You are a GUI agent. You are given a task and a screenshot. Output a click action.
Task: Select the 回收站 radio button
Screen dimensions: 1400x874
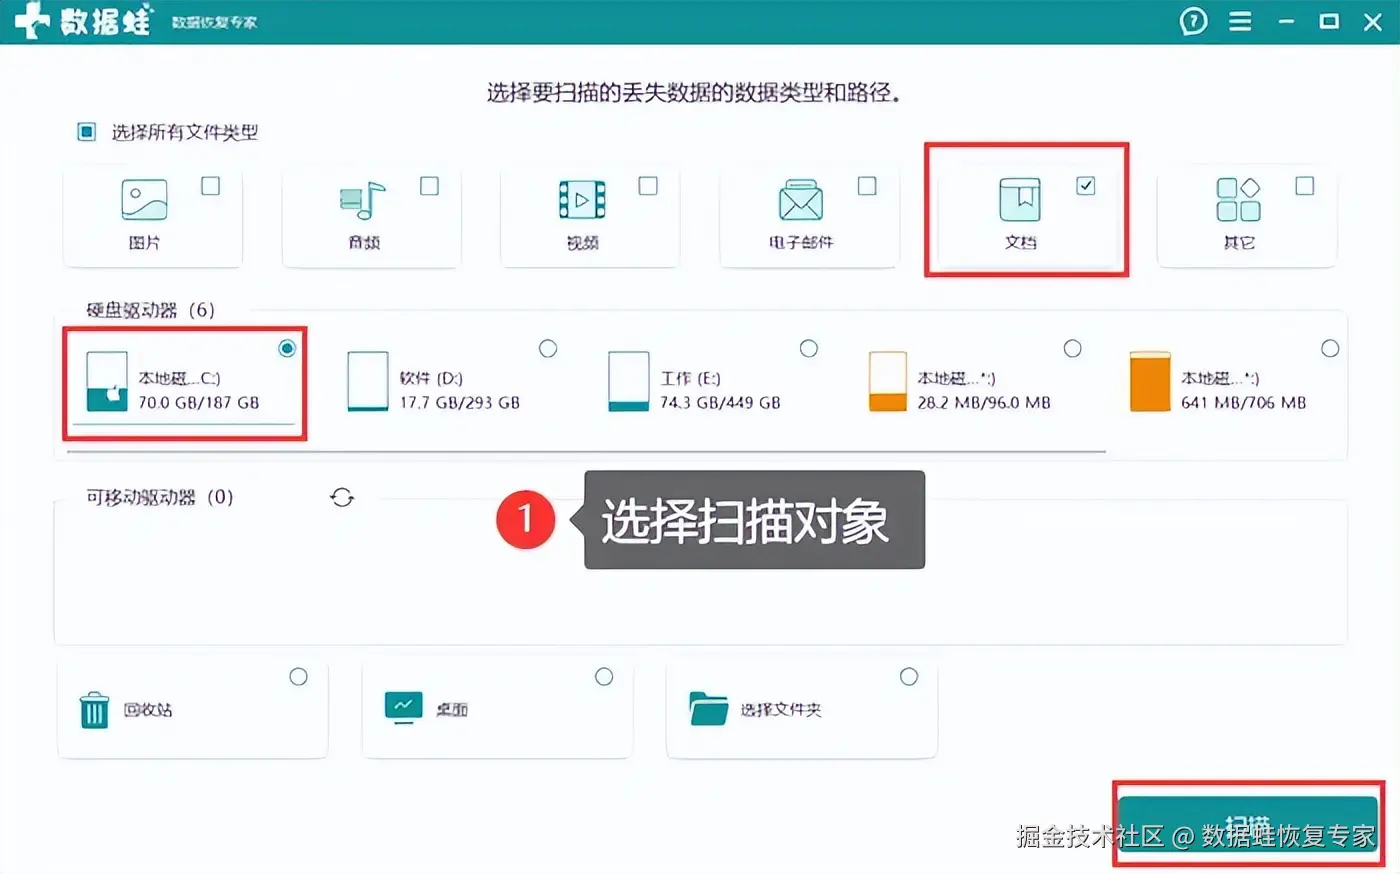pyautogui.click(x=298, y=677)
